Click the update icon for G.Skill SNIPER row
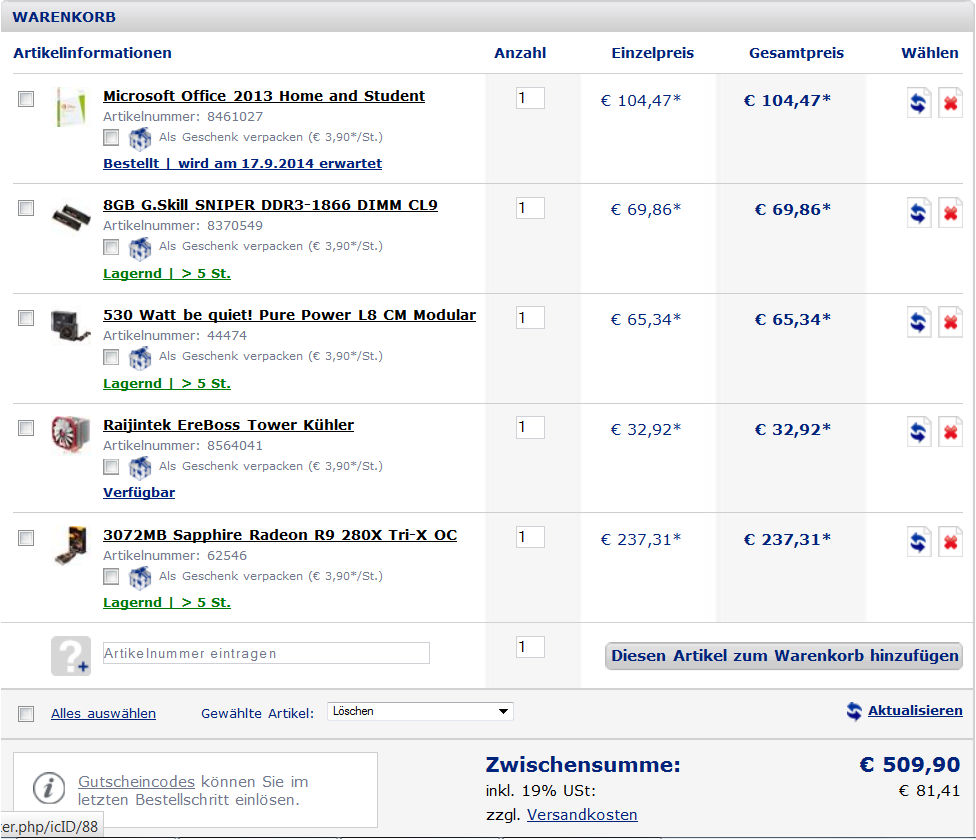This screenshot has width=976, height=840. click(919, 213)
